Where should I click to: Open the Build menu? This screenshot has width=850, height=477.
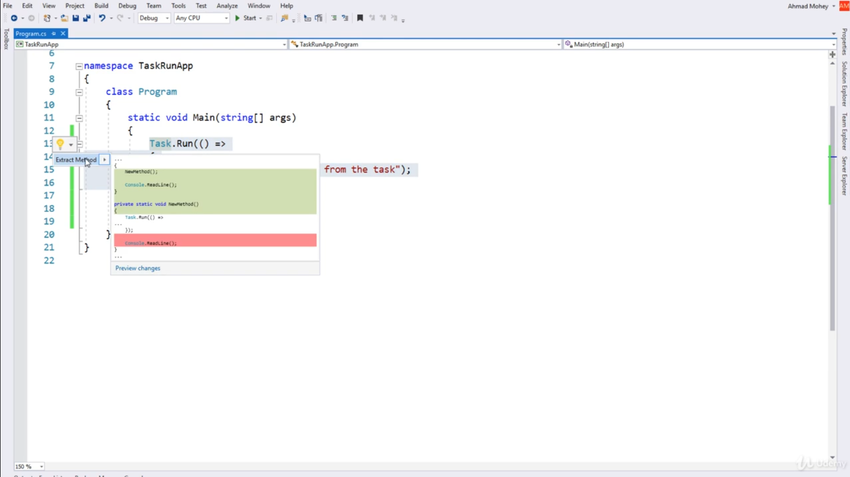pyautogui.click(x=101, y=5)
